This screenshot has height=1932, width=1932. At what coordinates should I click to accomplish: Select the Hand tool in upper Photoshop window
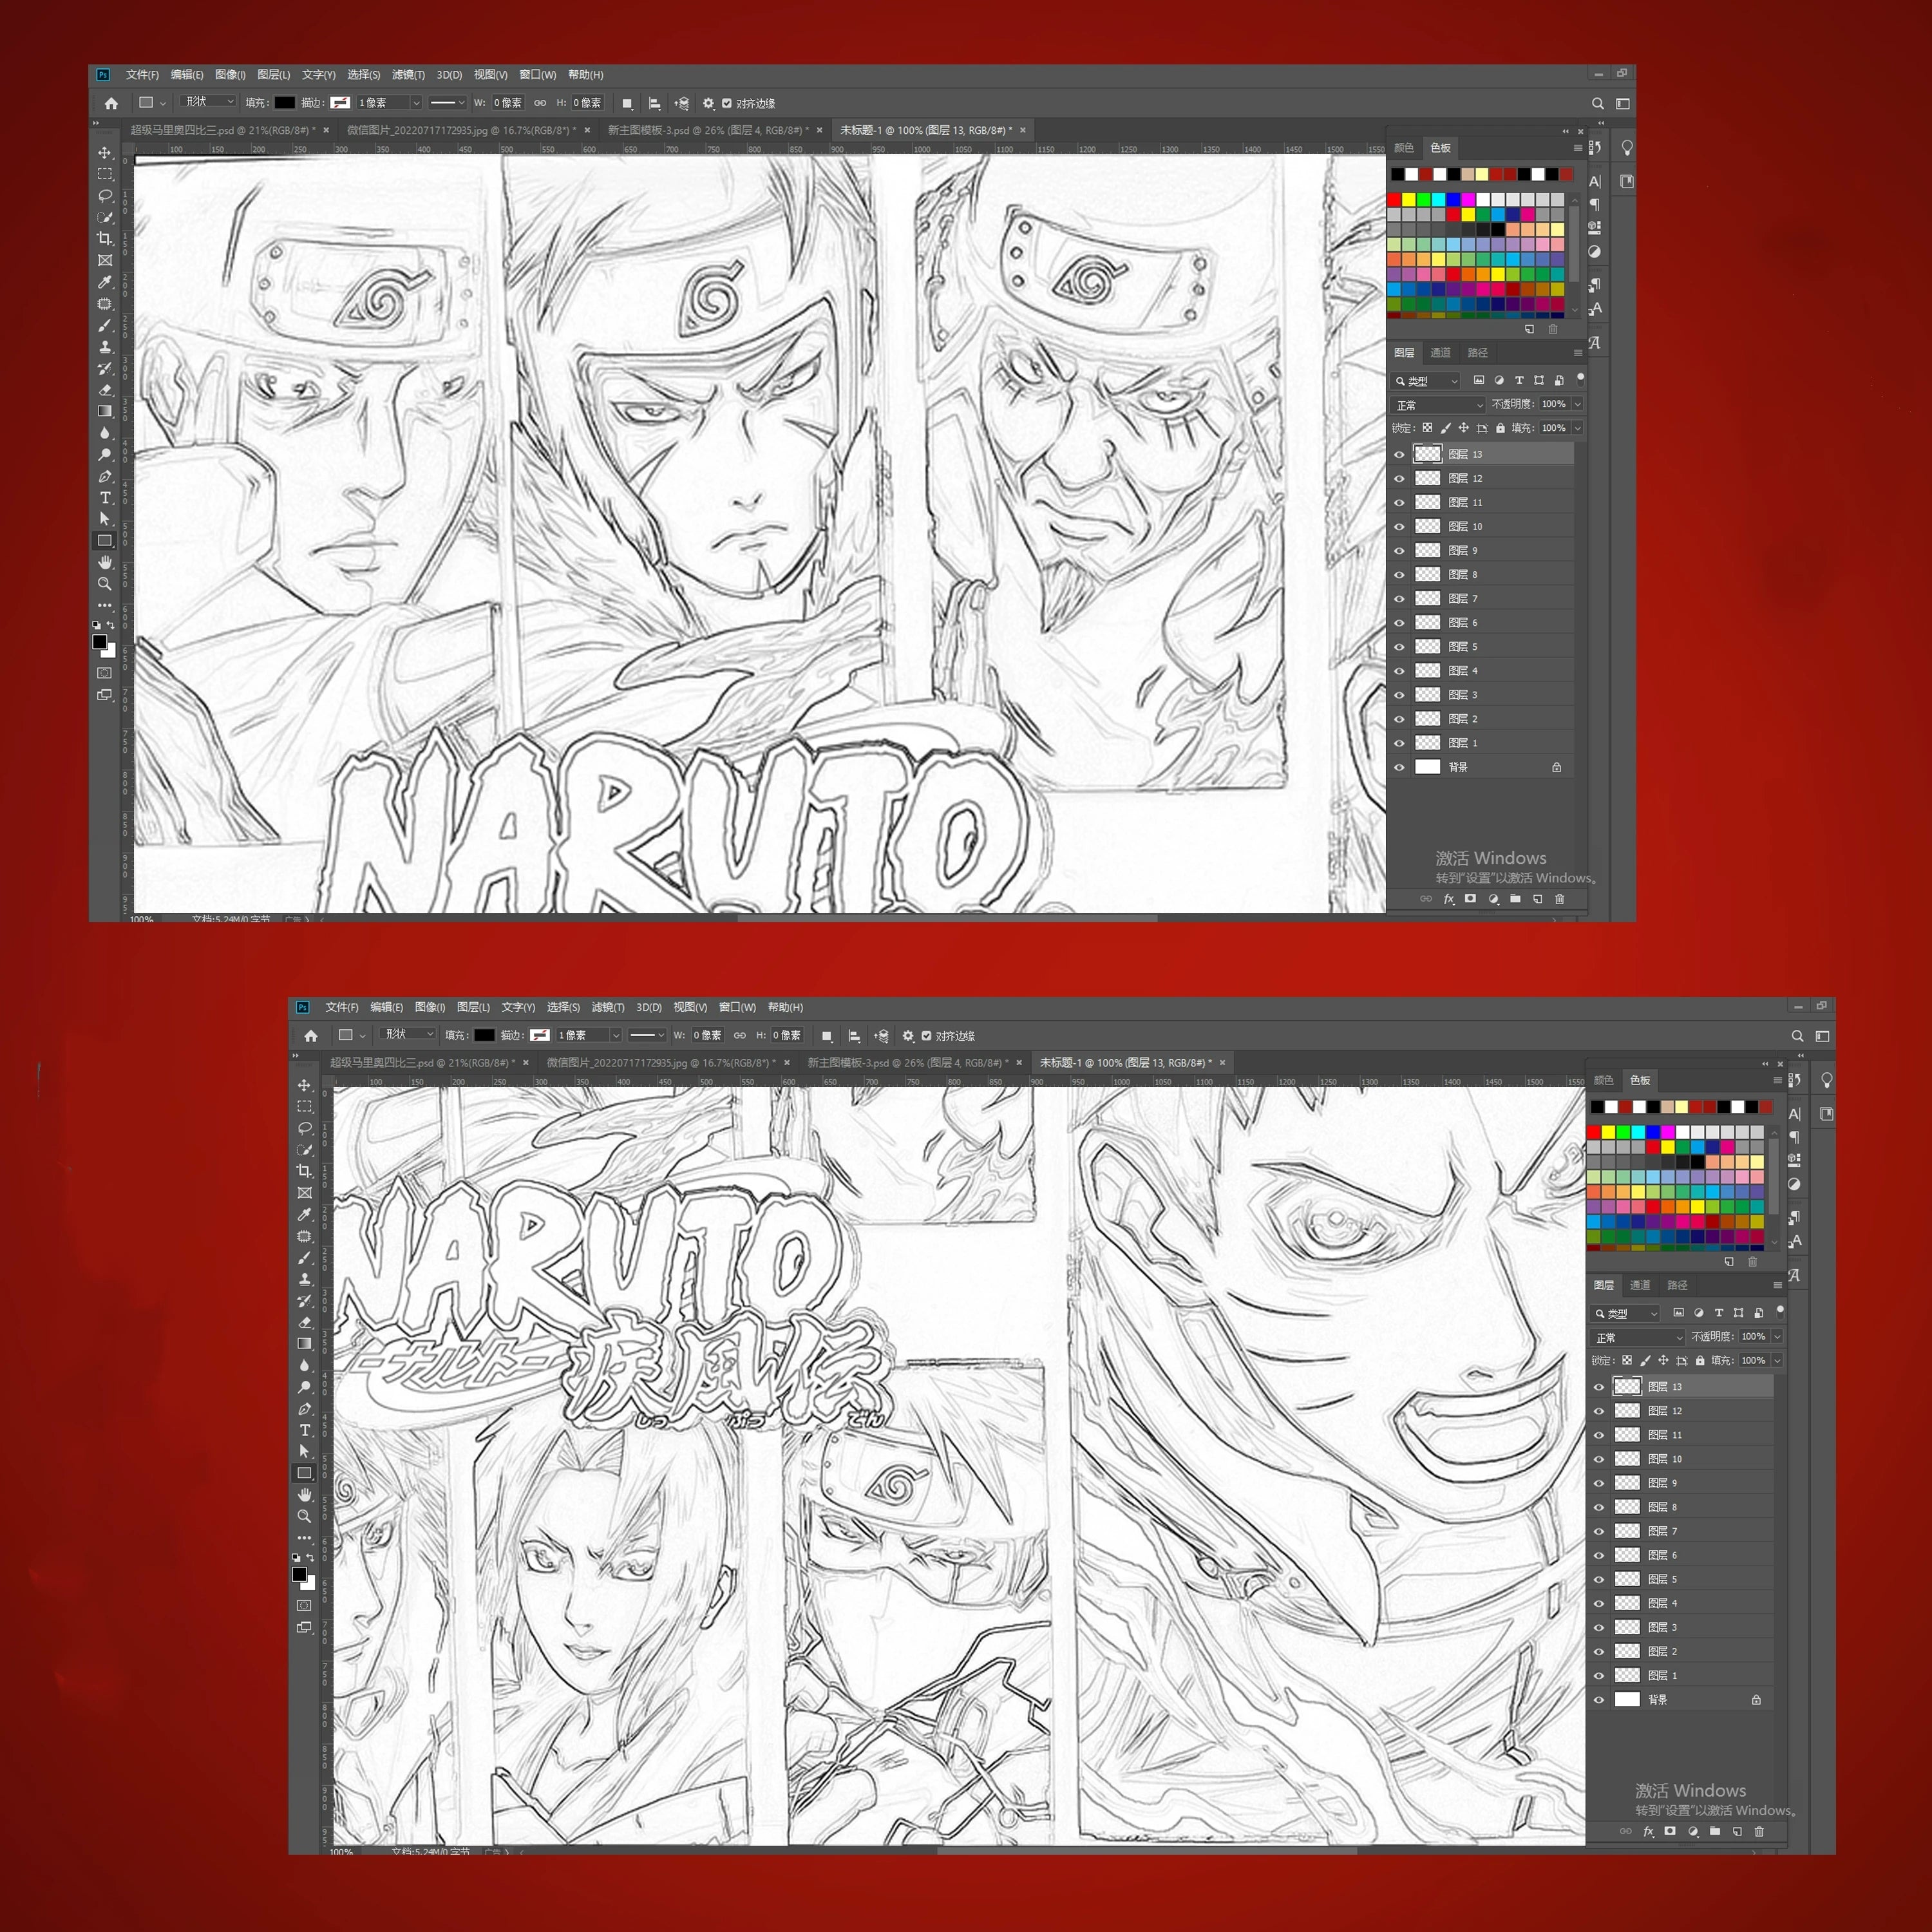(104, 563)
